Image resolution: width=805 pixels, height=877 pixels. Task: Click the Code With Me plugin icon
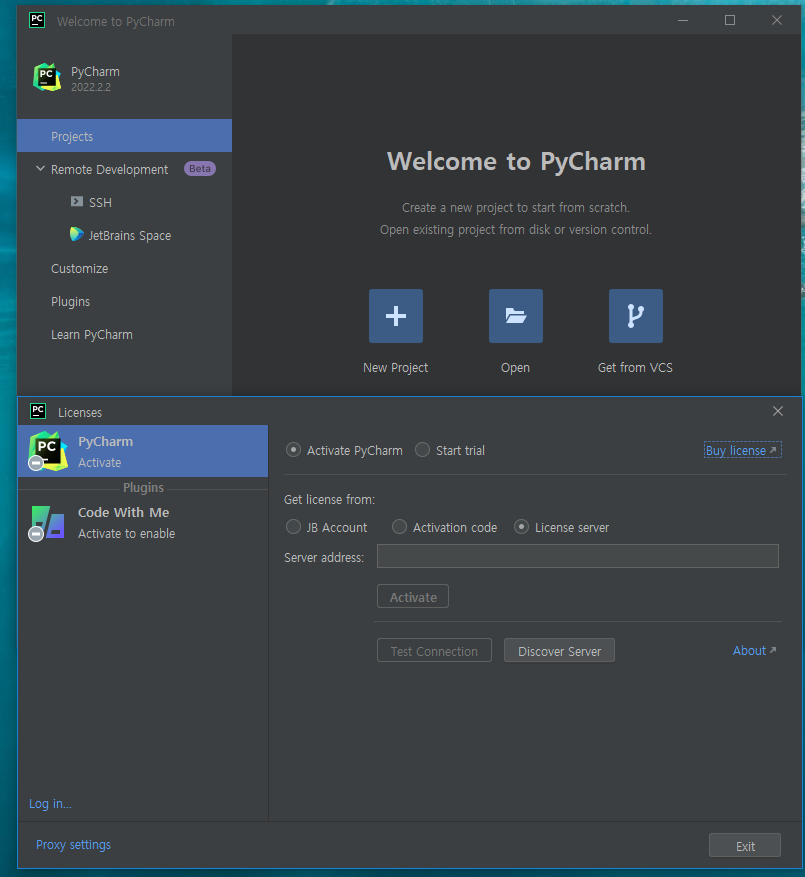click(47, 522)
